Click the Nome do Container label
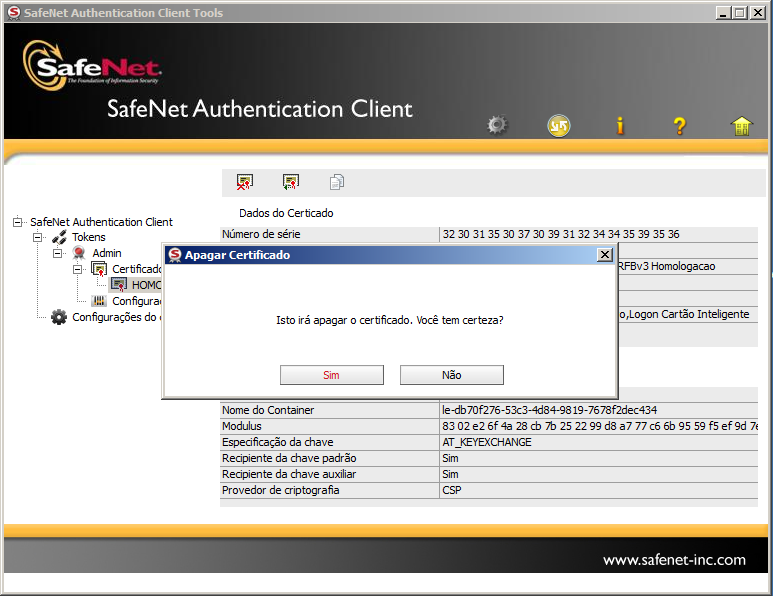773x596 pixels. (268, 410)
